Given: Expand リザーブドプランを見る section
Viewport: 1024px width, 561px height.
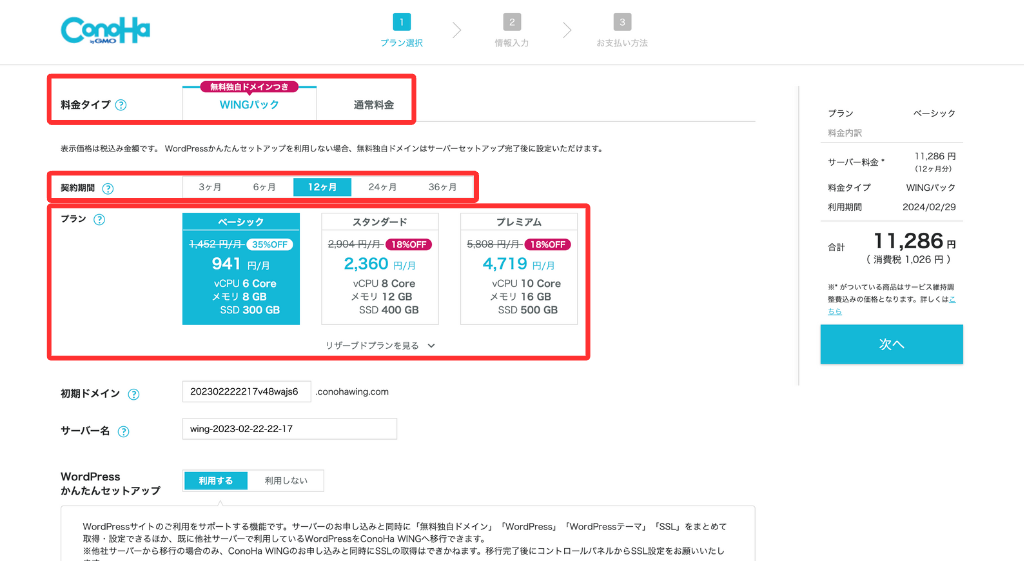Looking at the screenshot, I should tap(380, 345).
